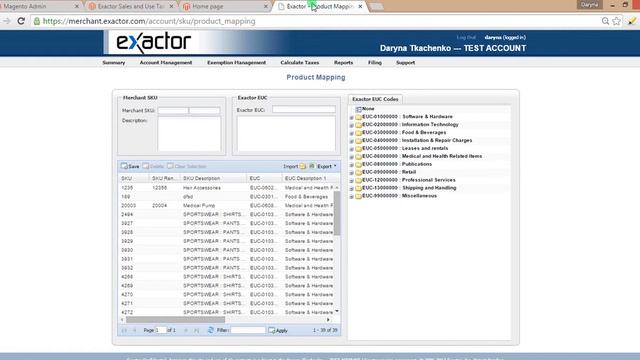The height and width of the screenshot is (360, 640).
Task: Open the EUC-12000000 Professional Services folder icon
Action: (x=358, y=180)
